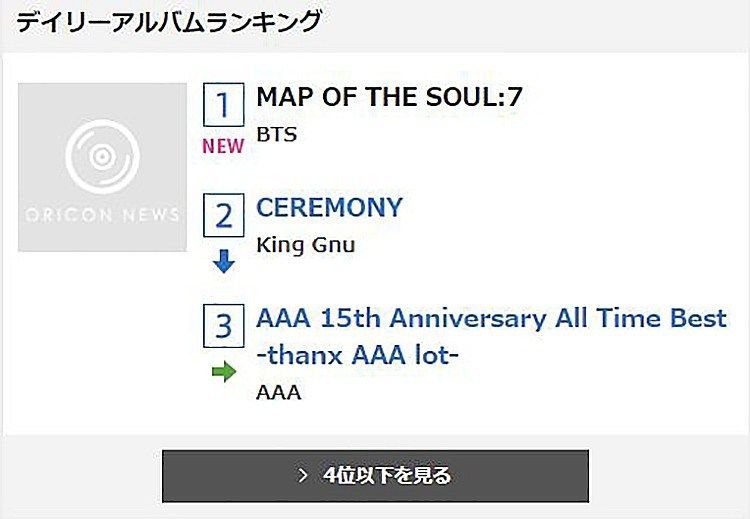Click the AAA artist name
Screen dimensions: 750x519
click(x=278, y=392)
